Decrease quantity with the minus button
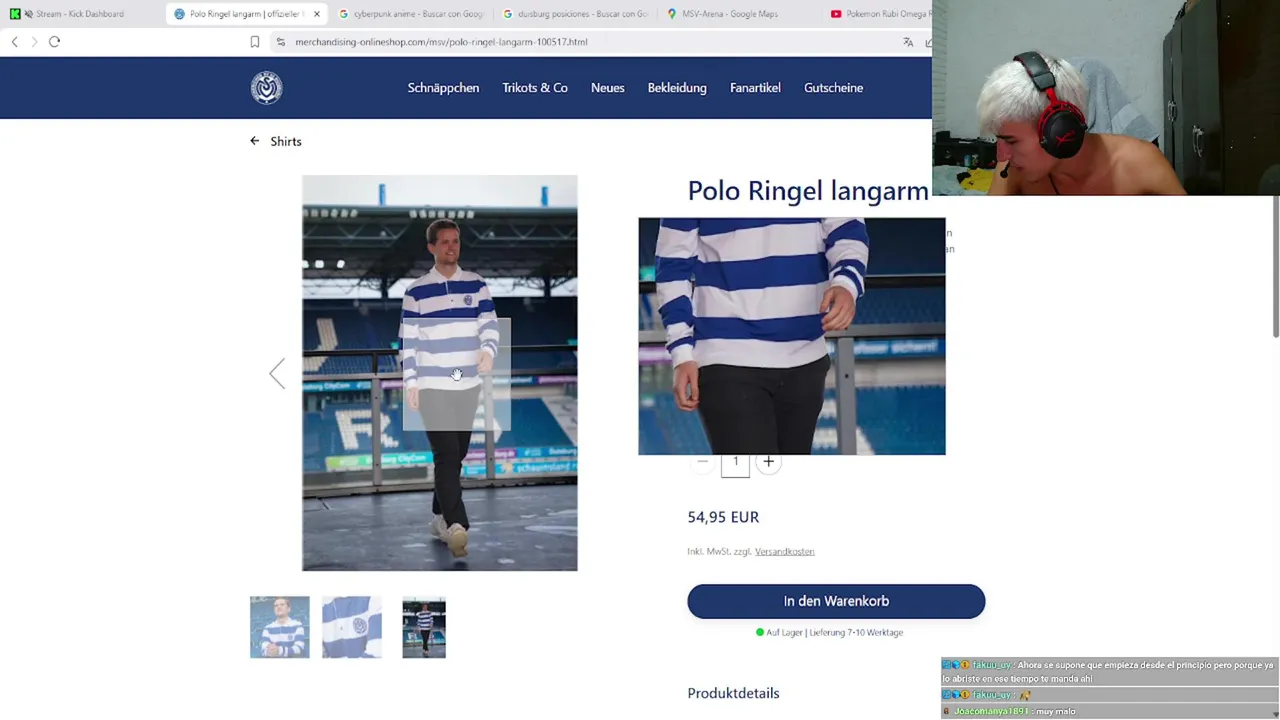Viewport: 1280px width, 720px height. [702, 461]
